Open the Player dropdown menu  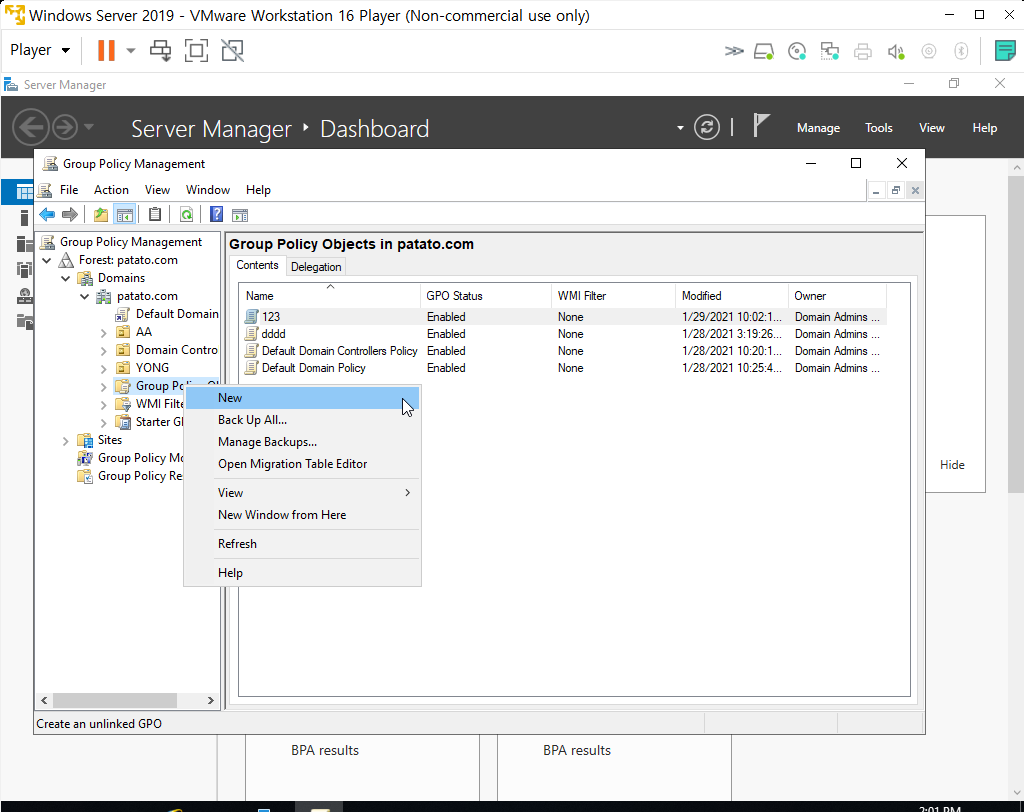[40, 50]
